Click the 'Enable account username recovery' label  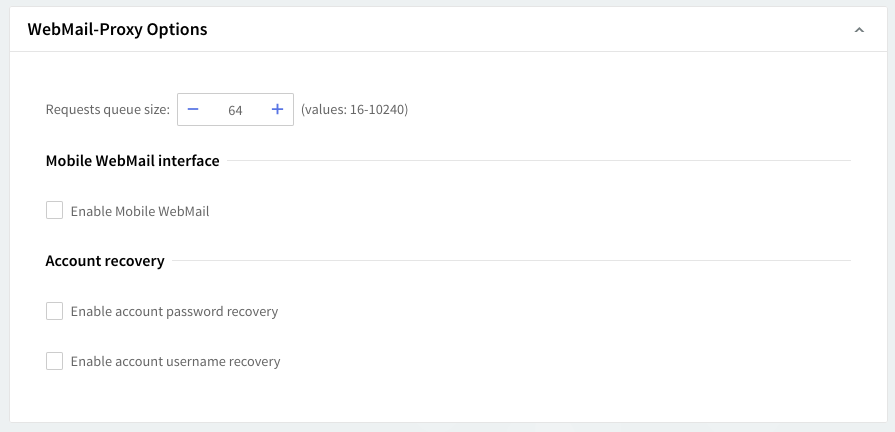pyautogui.click(x=175, y=361)
